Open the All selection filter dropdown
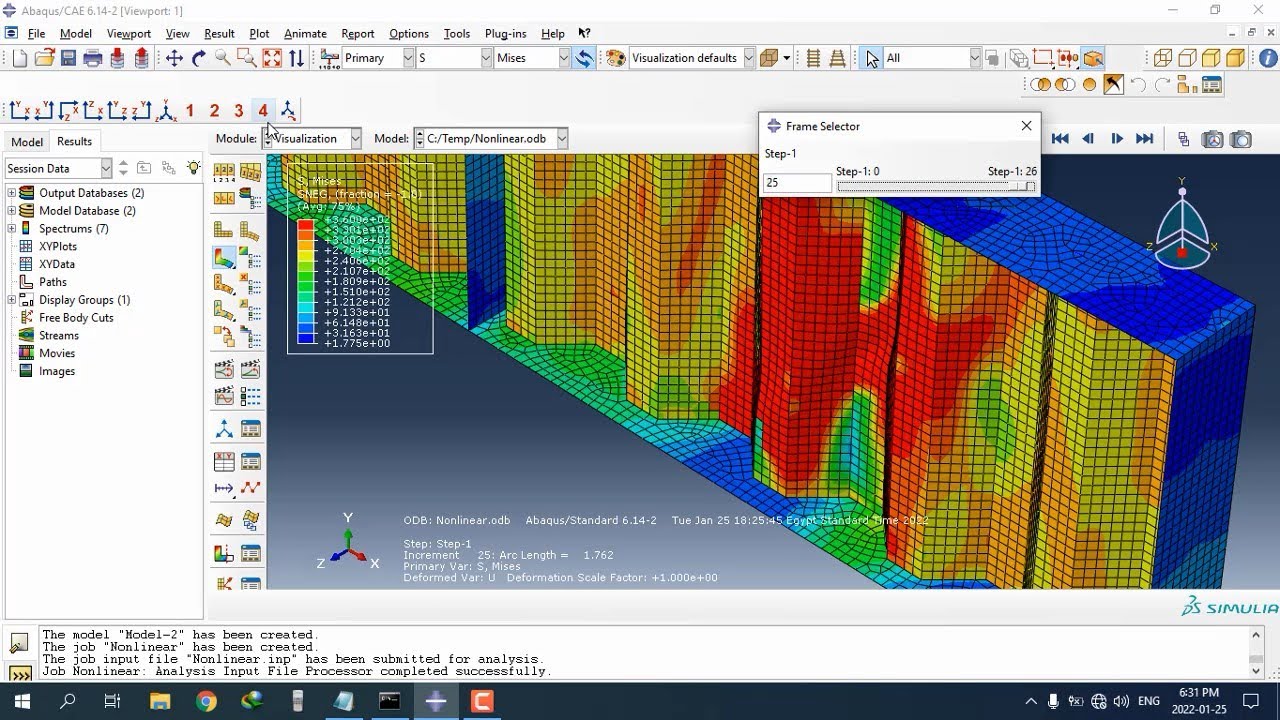This screenshot has width=1280, height=720. point(975,58)
